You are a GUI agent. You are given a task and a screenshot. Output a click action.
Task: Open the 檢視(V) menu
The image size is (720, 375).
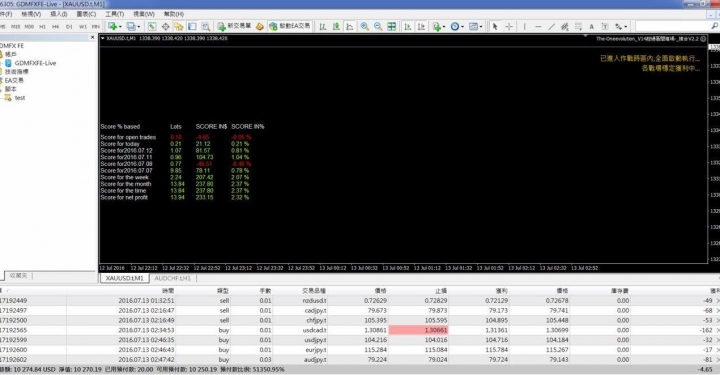click(31, 14)
